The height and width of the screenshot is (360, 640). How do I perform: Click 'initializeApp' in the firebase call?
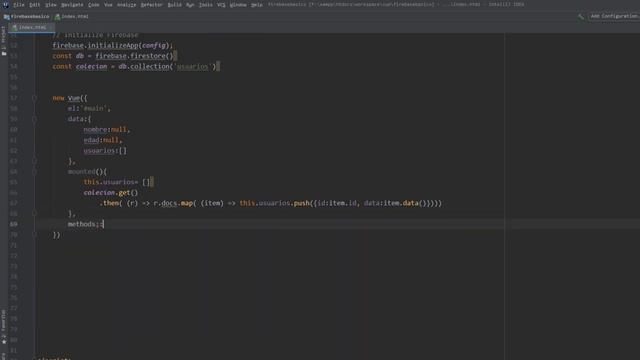[x=113, y=45]
